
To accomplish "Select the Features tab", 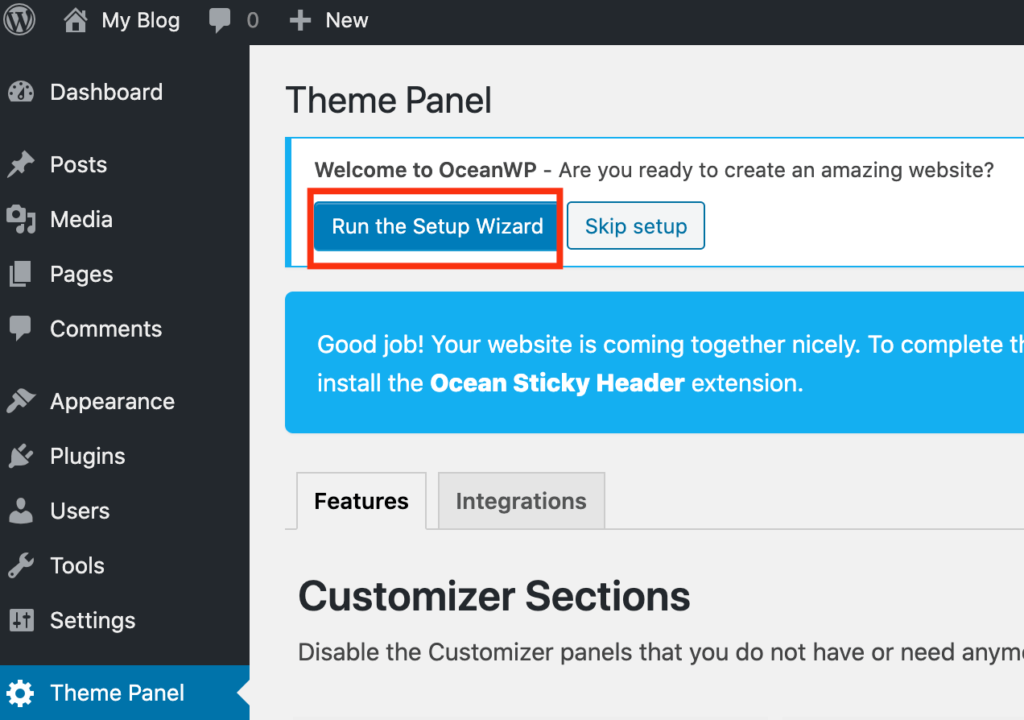I will 361,501.
